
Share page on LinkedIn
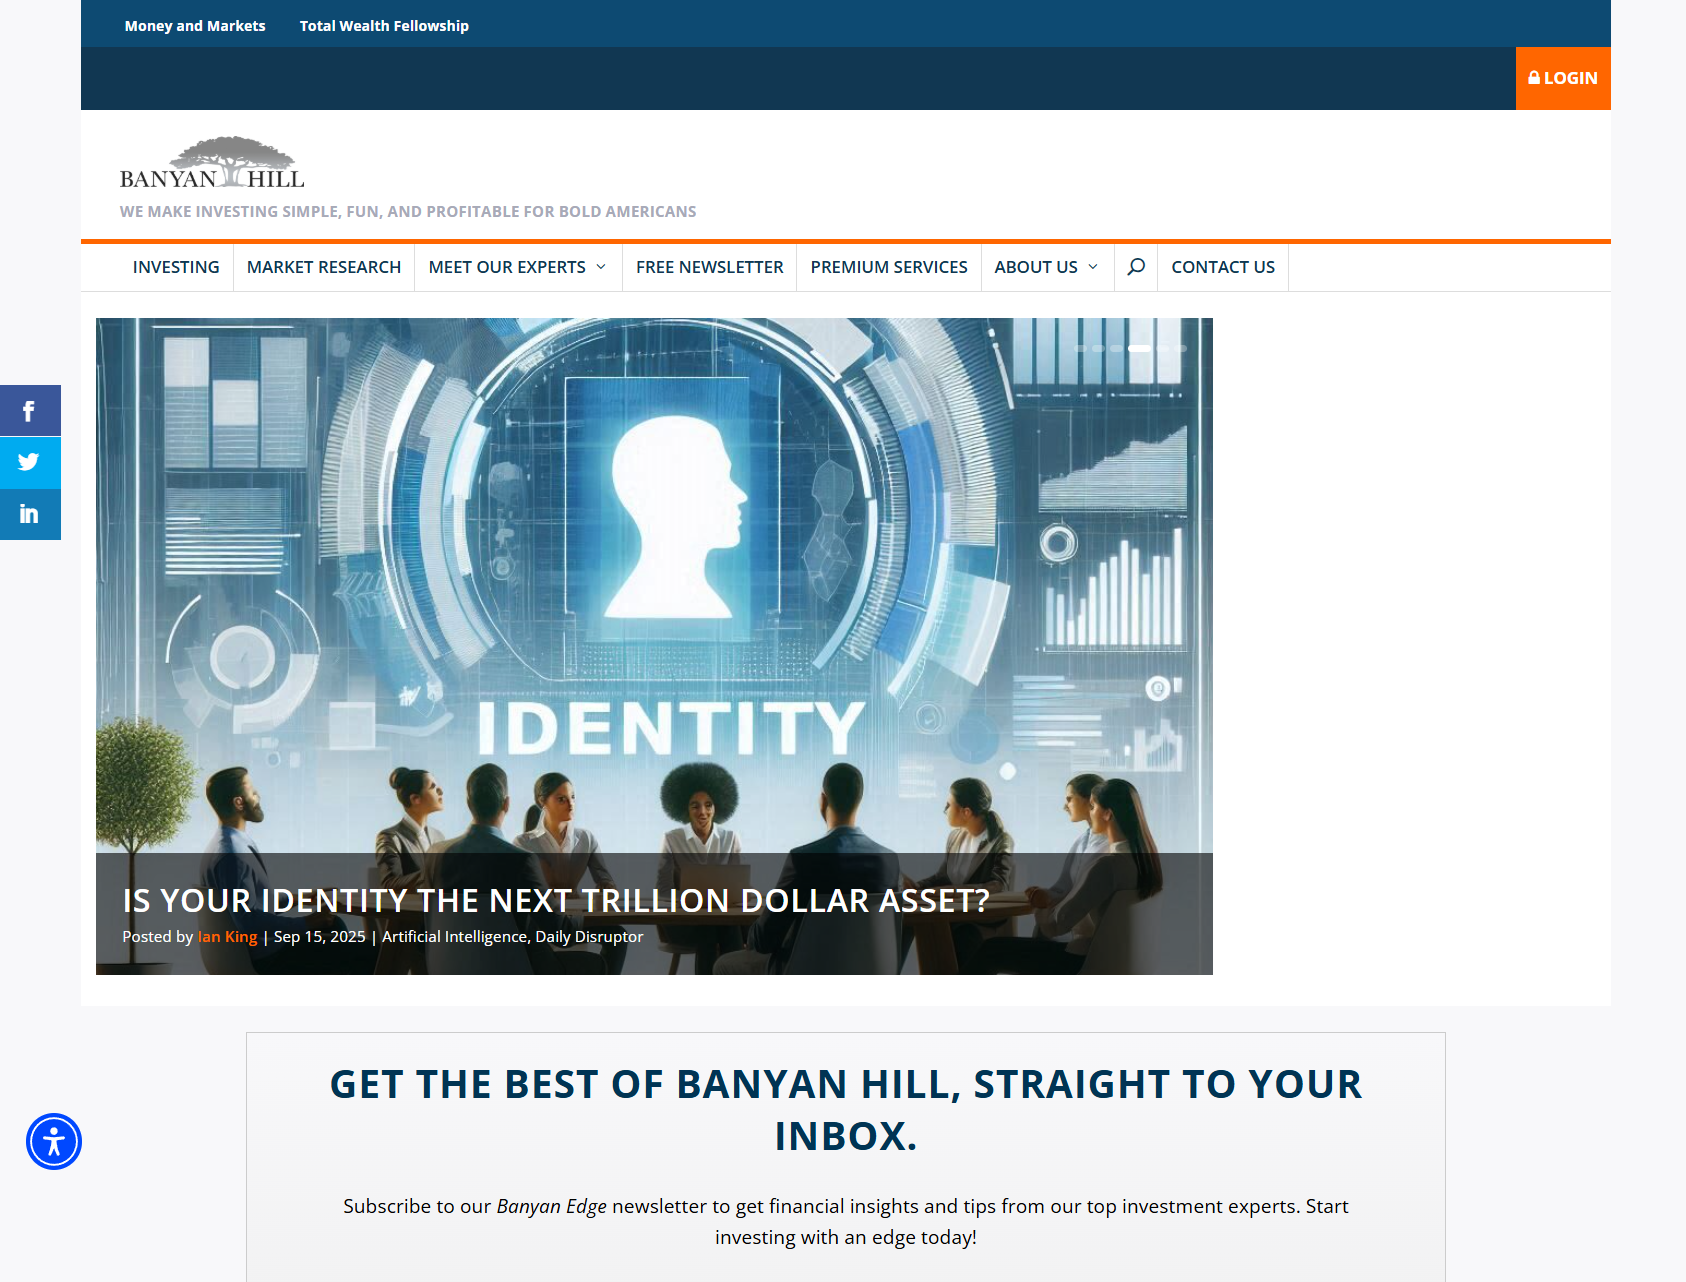point(29,514)
